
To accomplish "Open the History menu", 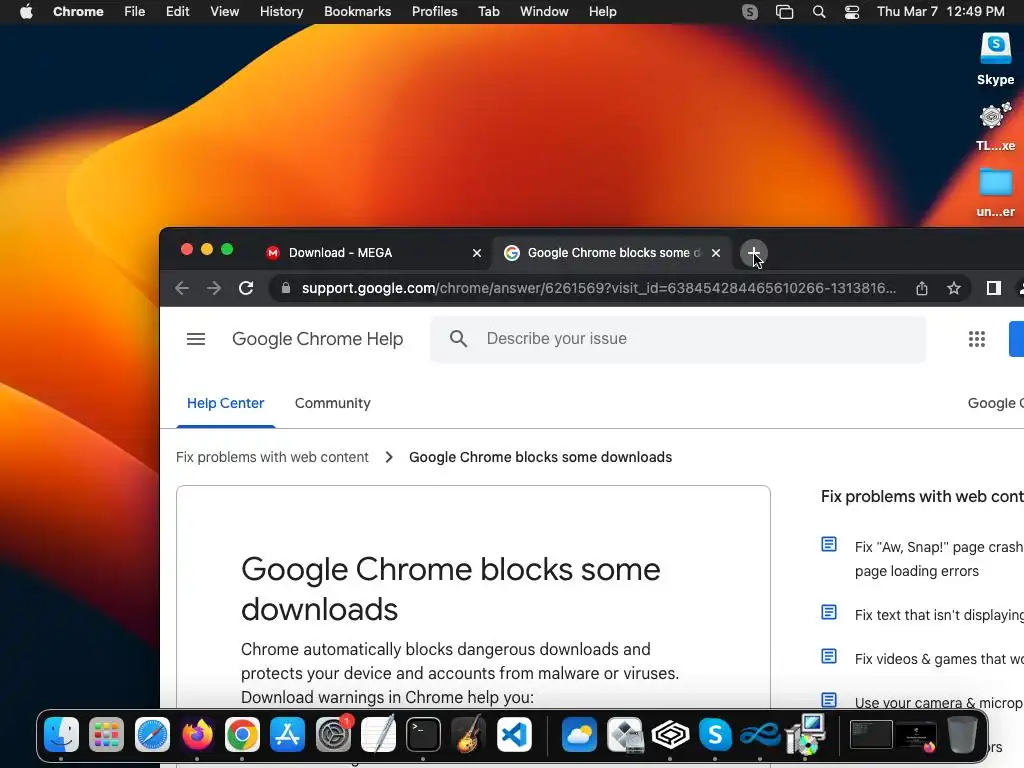I will pyautogui.click(x=281, y=12).
